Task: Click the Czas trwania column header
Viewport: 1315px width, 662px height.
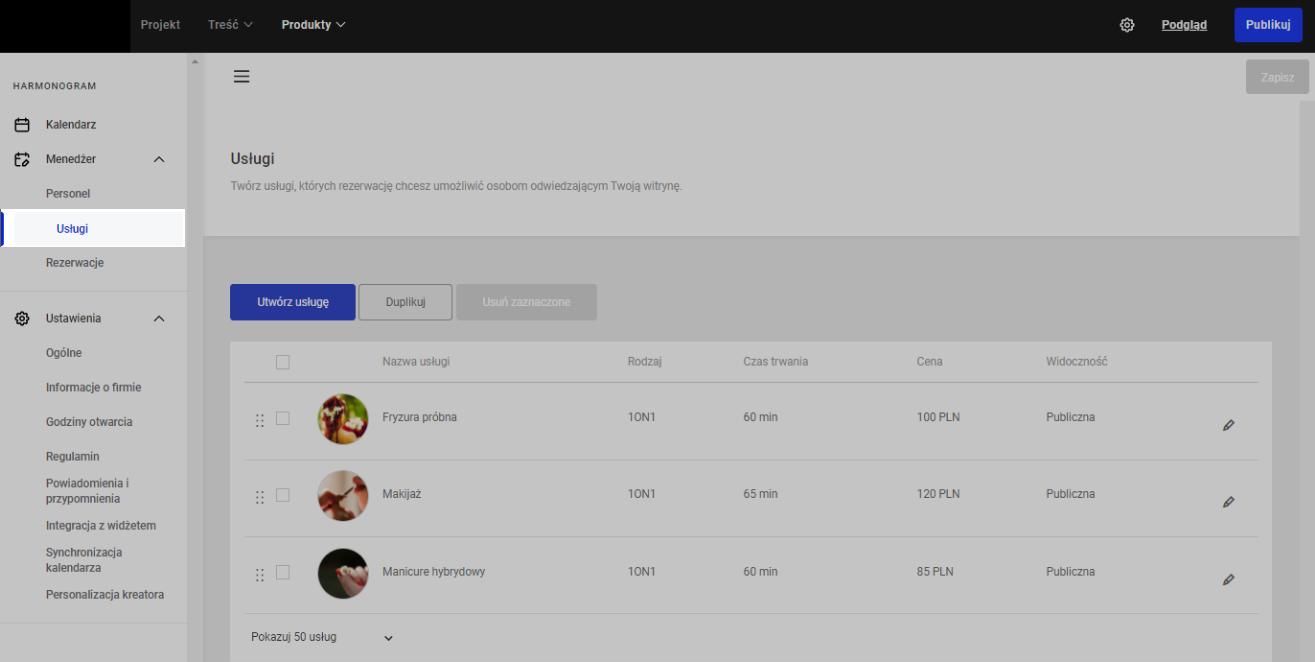Action: (x=775, y=362)
